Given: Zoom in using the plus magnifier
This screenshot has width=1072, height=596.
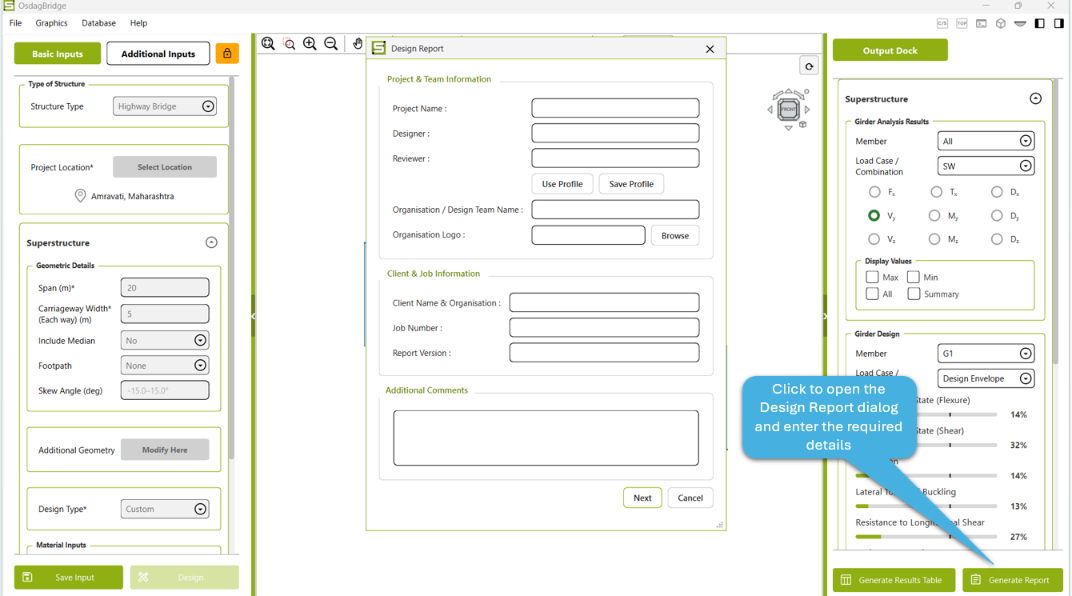Looking at the screenshot, I should point(310,44).
